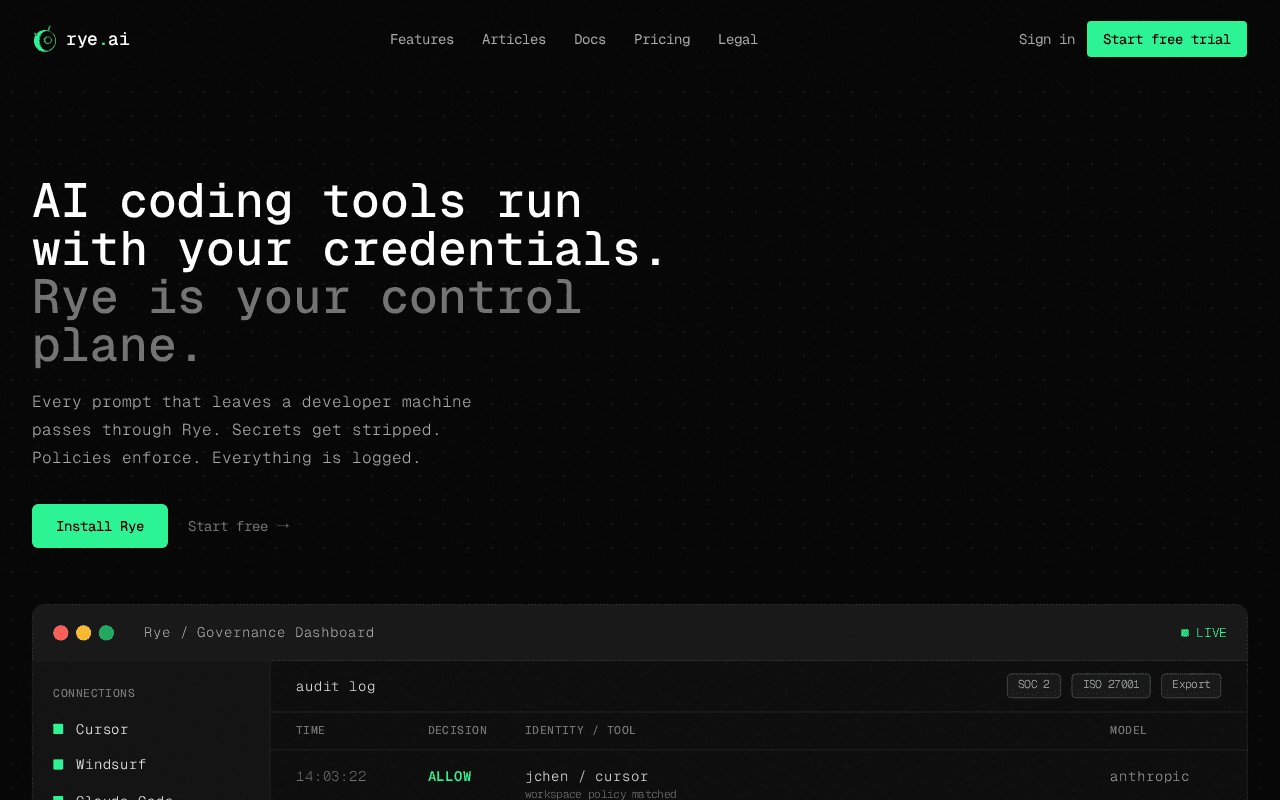Click the green window dot in the dashboard
Viewport: 1280px width, 800px height.
click(107, 633)
